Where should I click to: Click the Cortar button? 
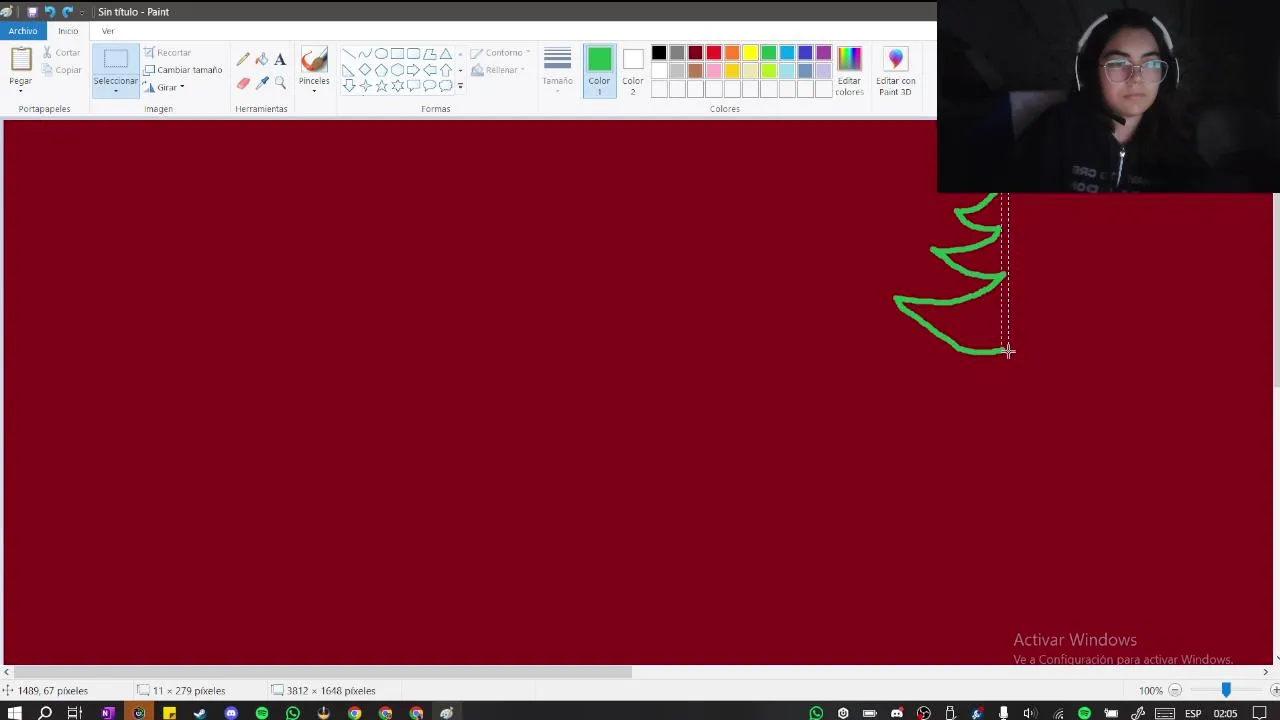pyautogui.click(x=62, y=52)
